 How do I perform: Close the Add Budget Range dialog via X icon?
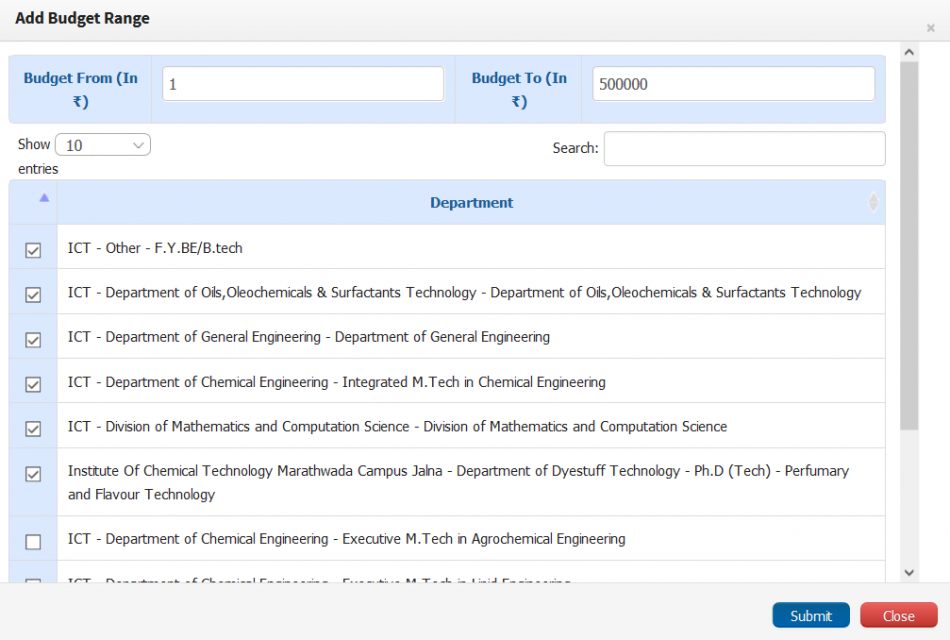[931, 28]
